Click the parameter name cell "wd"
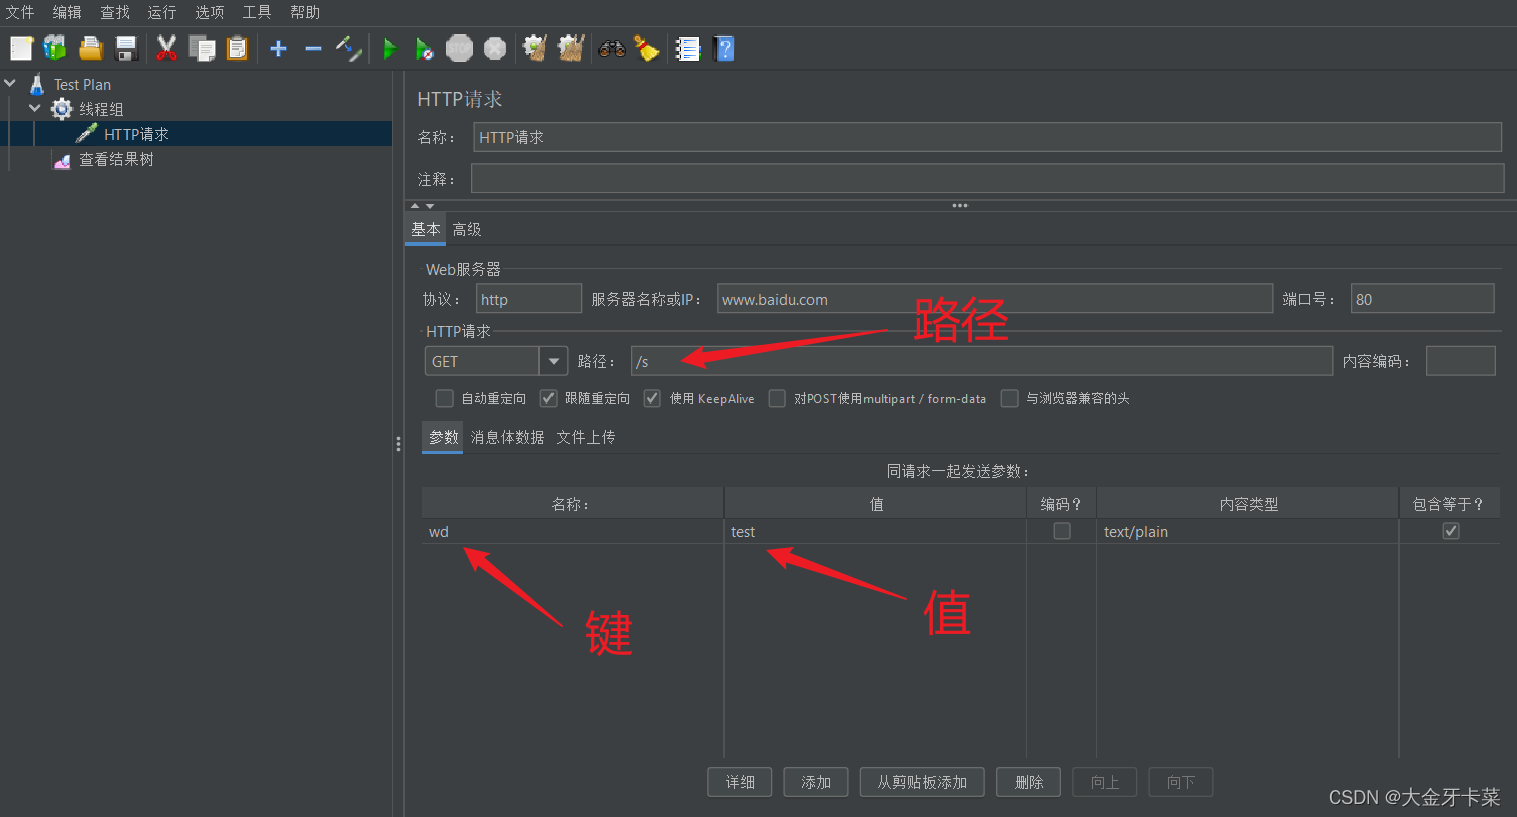Viewport: 1517px width, 817px height. (573, 531)
